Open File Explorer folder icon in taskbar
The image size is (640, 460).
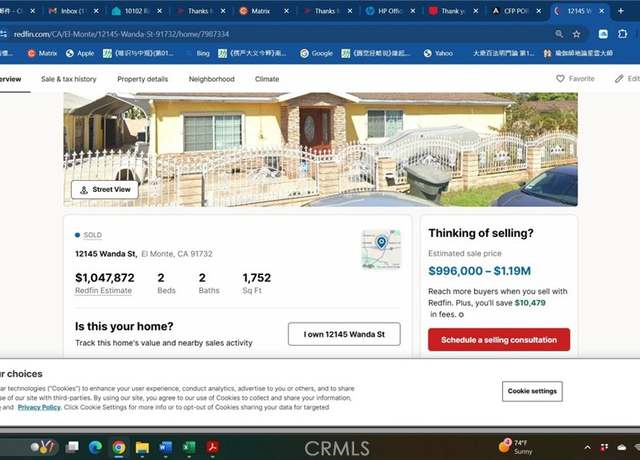tap(142, 447)
